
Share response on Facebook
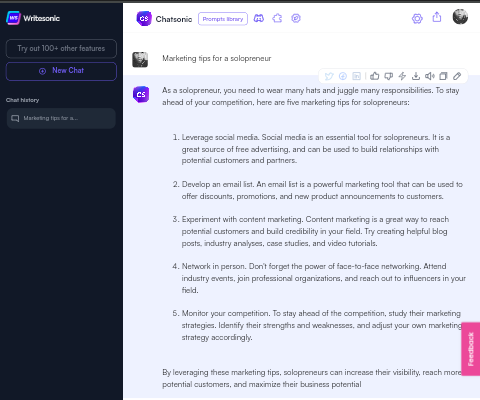click(x=343, y=76)
